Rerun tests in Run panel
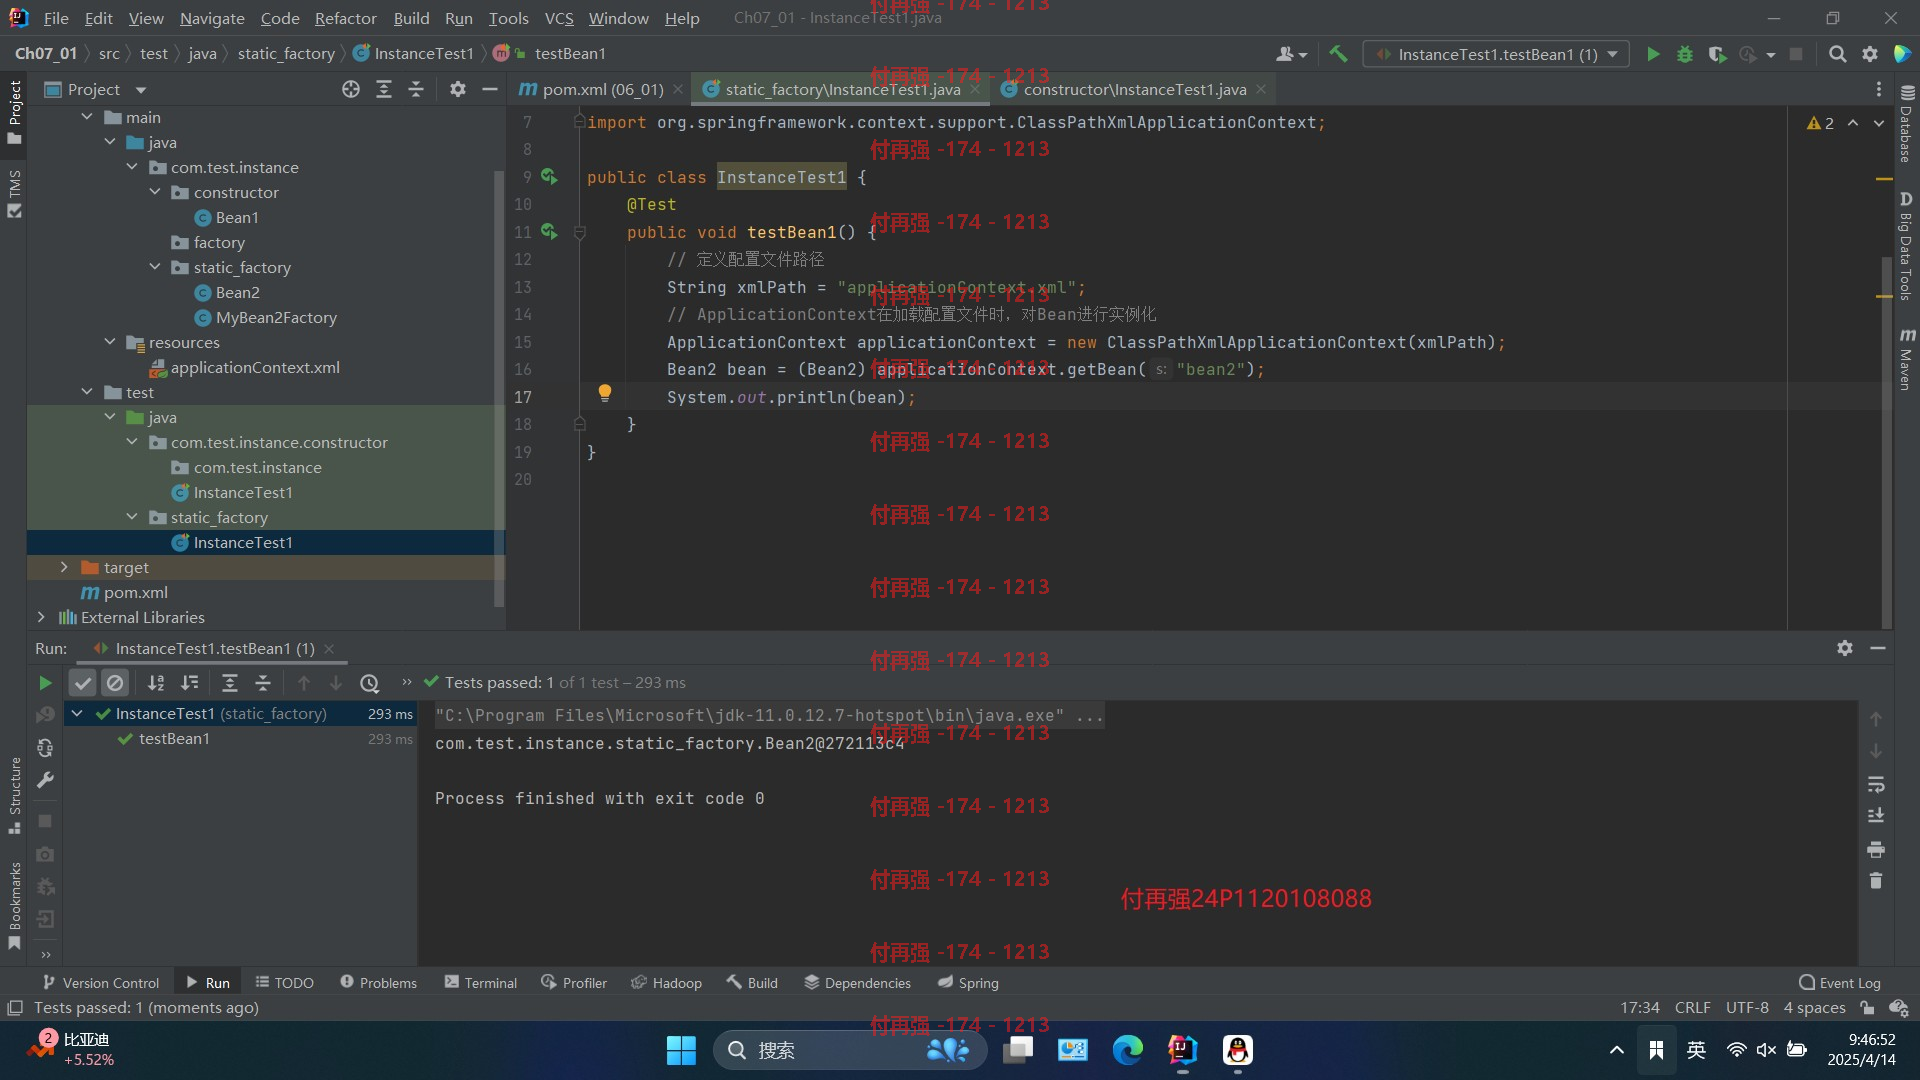Image resolution: width=1920 pixels, height=1080 pixels. pyautogui.click(x=45, y=683)
